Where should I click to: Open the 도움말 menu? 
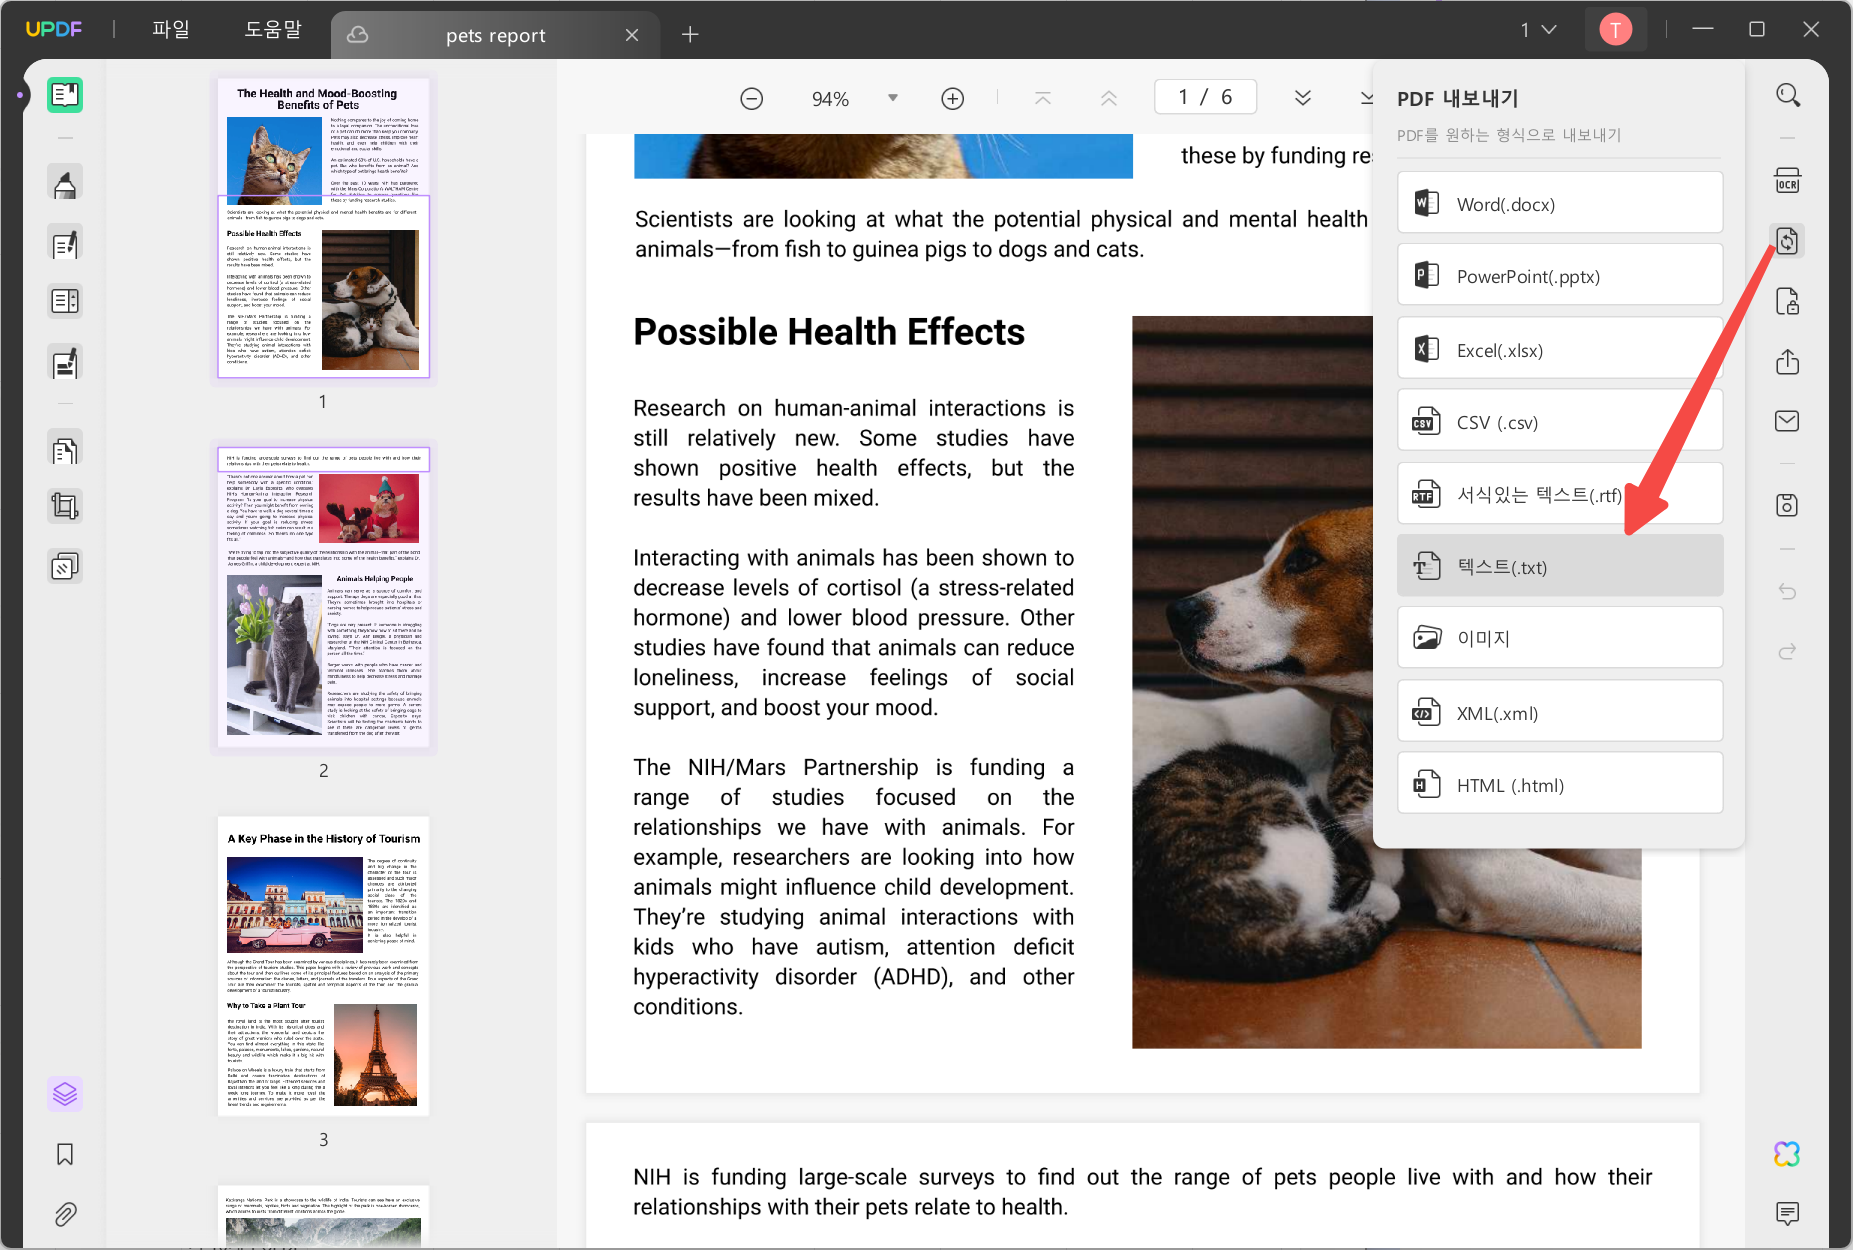(x=273, y=30)
